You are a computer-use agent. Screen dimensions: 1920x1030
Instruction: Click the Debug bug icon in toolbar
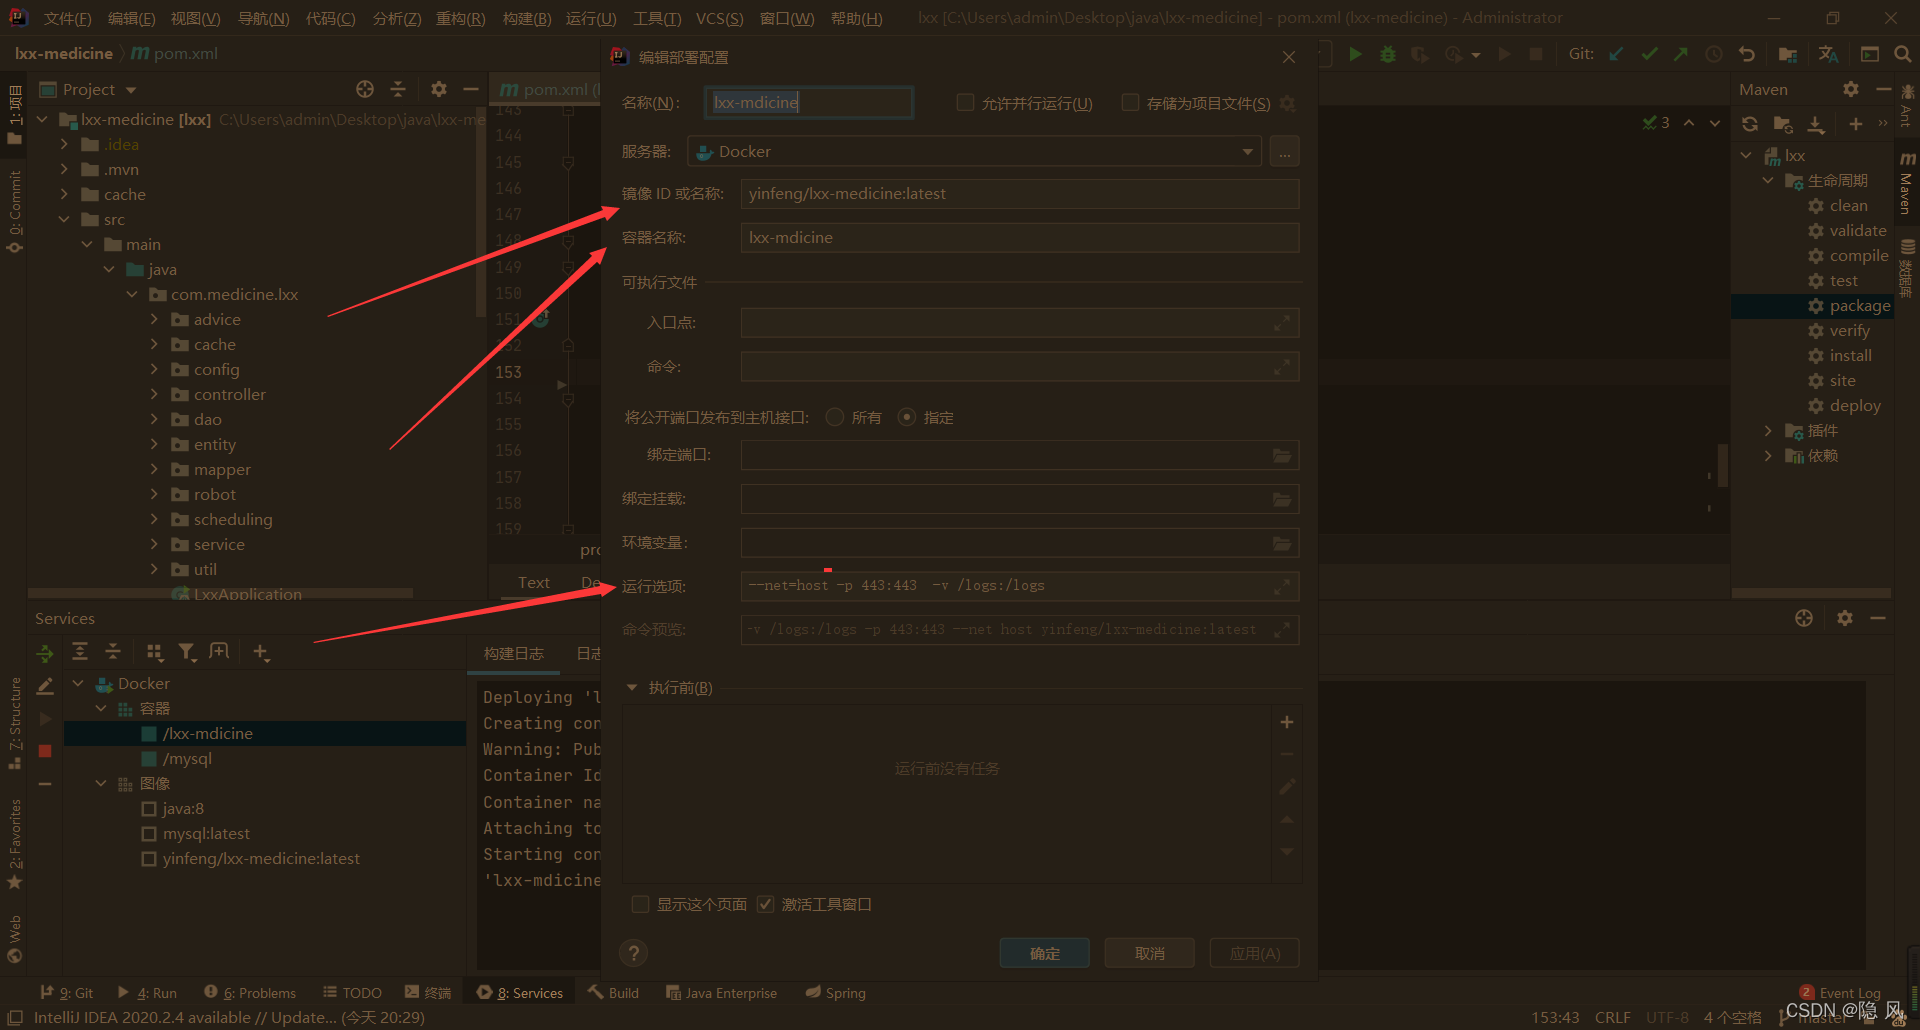coord(1387,54)
